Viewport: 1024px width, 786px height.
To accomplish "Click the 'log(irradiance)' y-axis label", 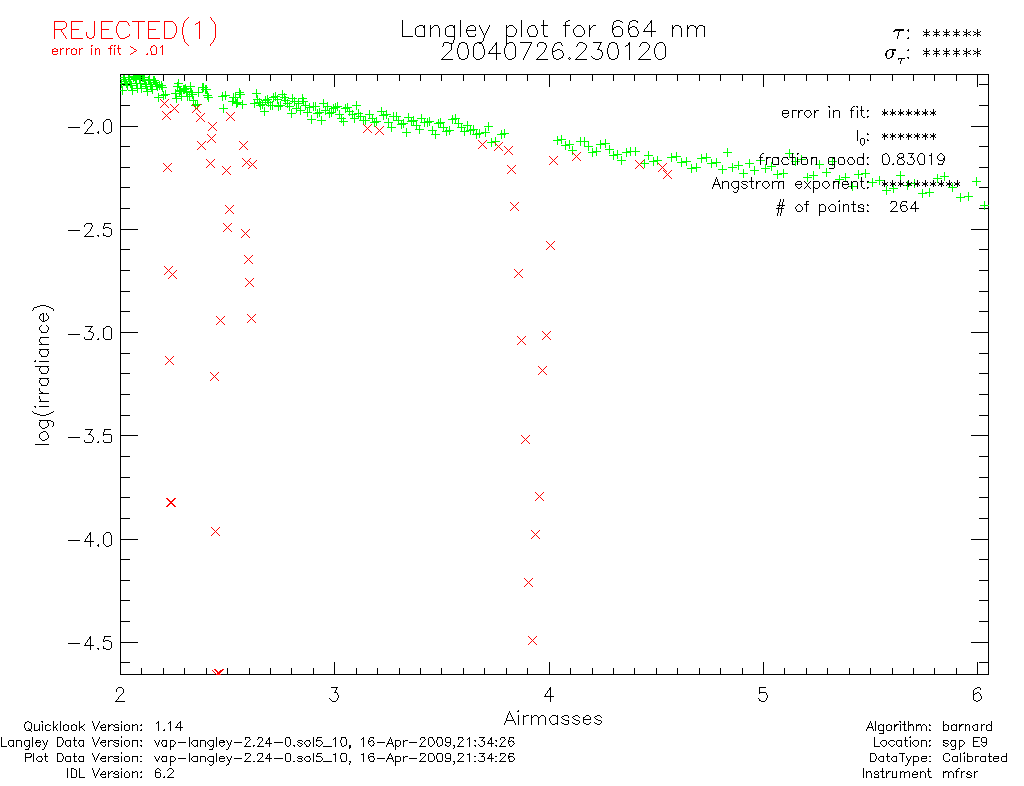I will pos(43,390).
